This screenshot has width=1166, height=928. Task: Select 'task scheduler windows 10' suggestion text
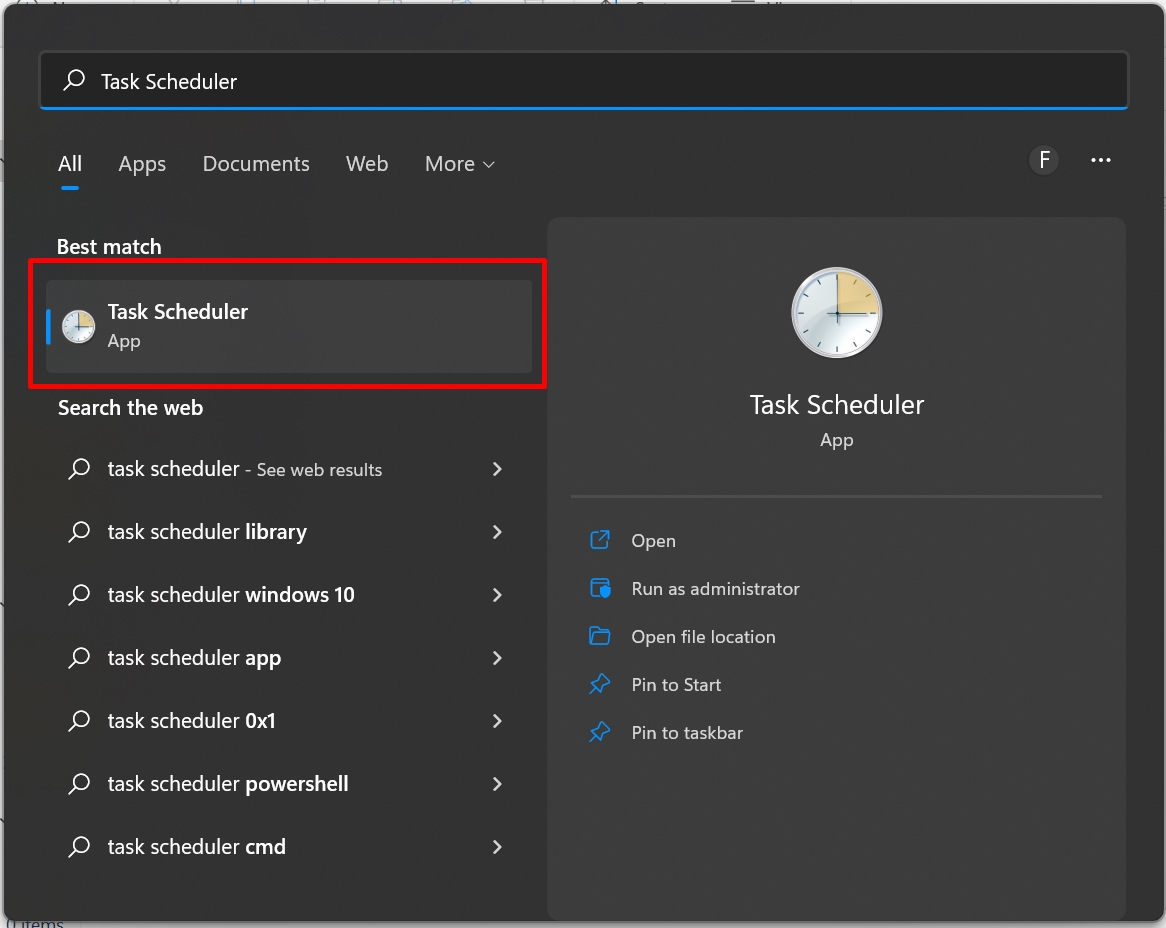(x=231, y=595)
